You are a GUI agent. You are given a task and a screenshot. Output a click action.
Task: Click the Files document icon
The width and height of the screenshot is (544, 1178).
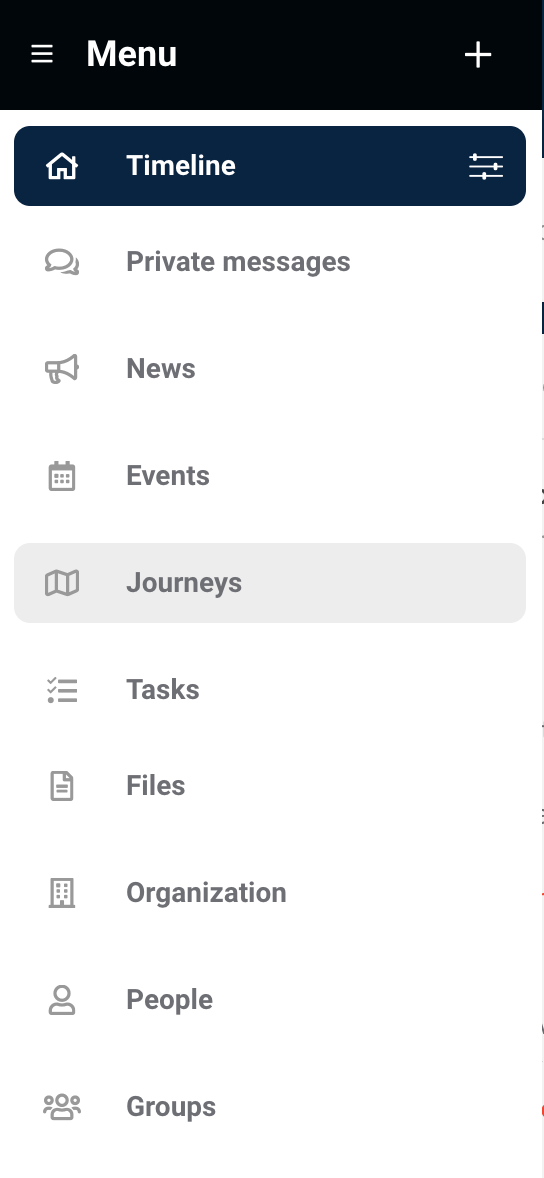(62, 786)
